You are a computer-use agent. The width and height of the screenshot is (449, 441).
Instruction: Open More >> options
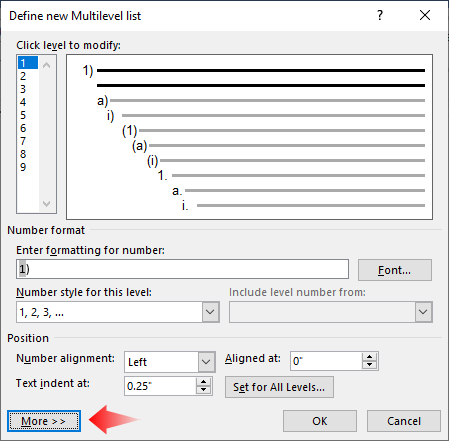click(x=44, y=421)
